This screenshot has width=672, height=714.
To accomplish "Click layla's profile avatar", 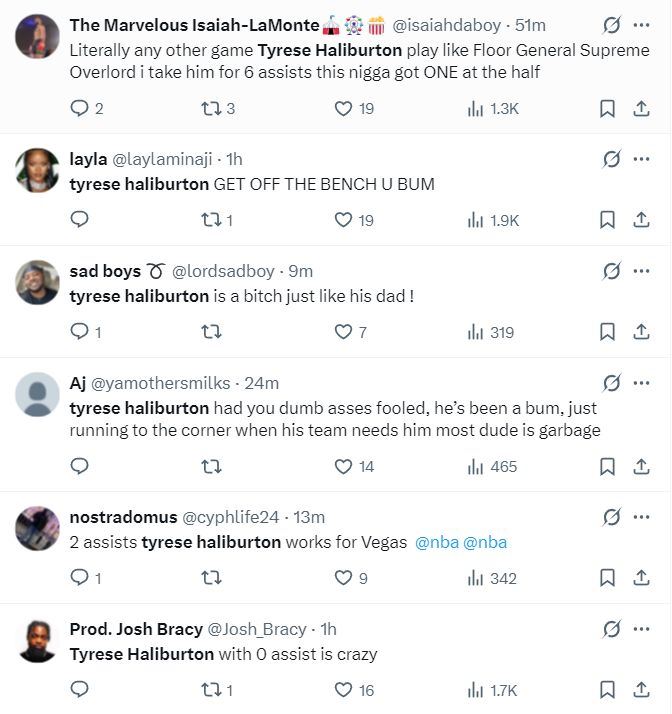I will (37, 170).
